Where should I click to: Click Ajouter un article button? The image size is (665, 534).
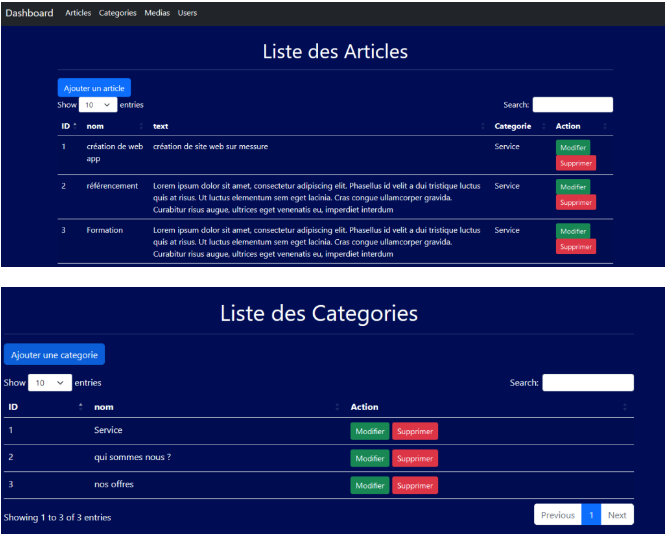click(x=94, y=88)
